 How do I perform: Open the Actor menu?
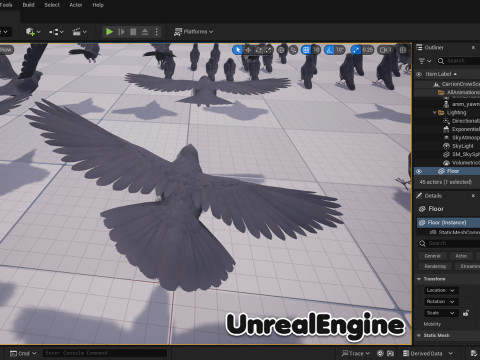(x=76, y=5)
